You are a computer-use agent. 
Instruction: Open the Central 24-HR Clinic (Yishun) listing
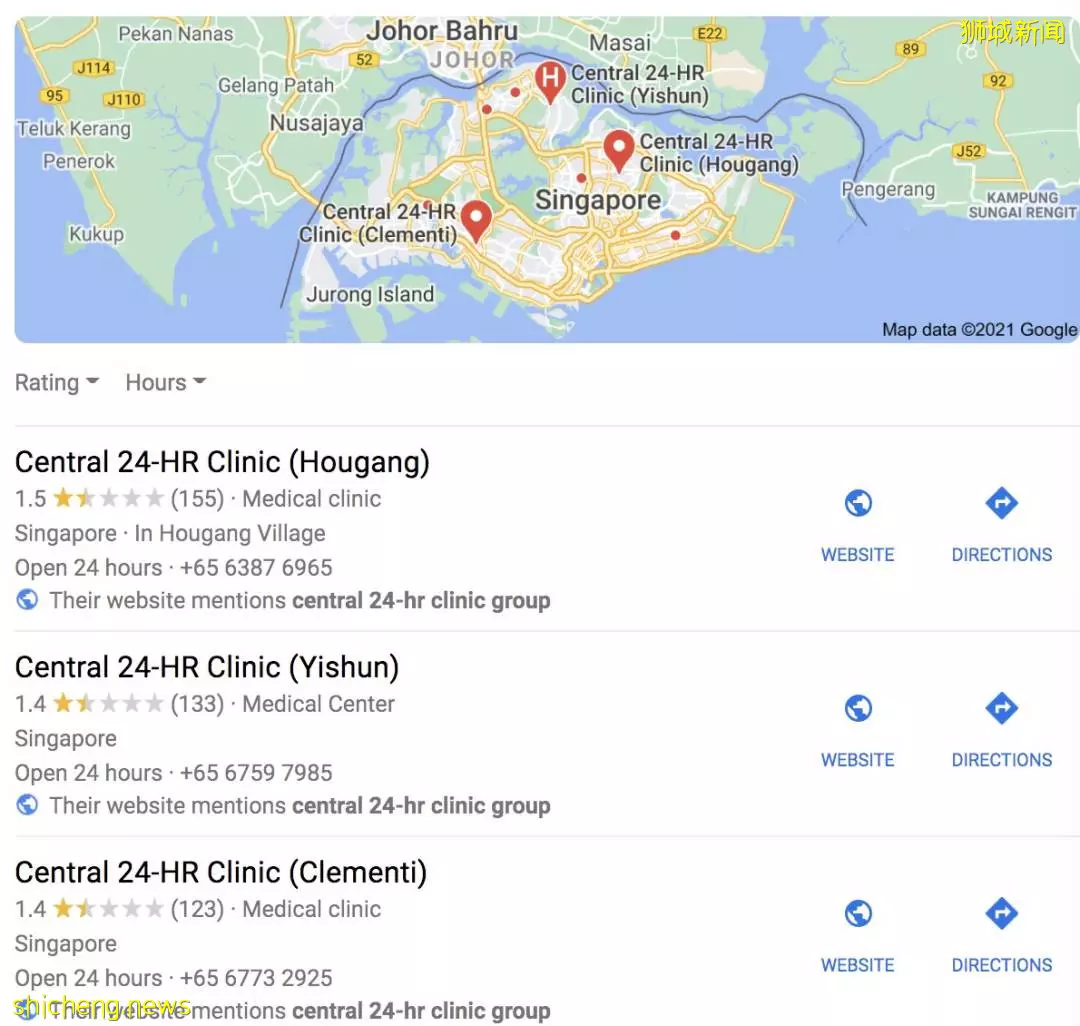pos(207,667)
